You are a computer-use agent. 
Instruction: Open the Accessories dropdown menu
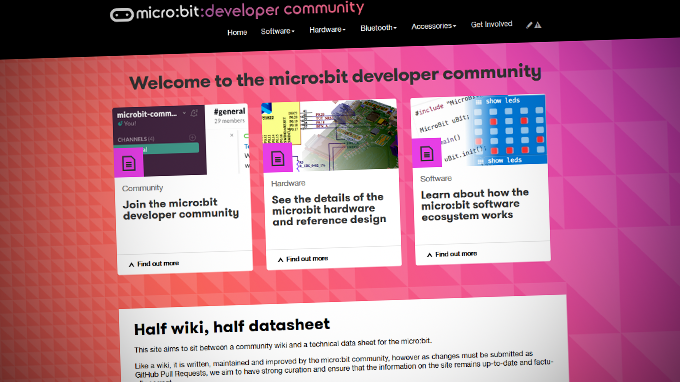click(x=434, y=26)
